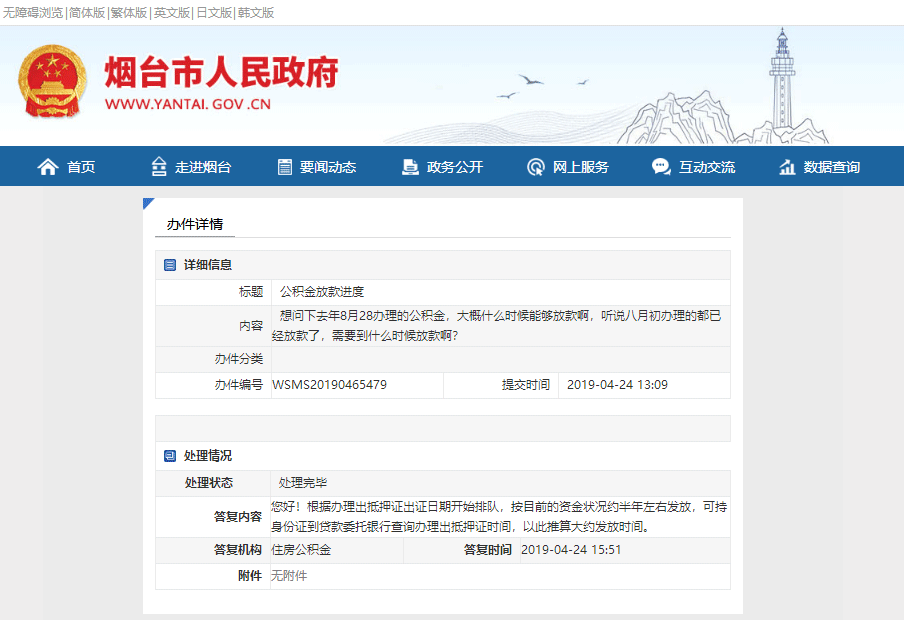The image size is (904, 620).
Task: Click the case number WSMS20190465479
Action: [x=329, y=385]
